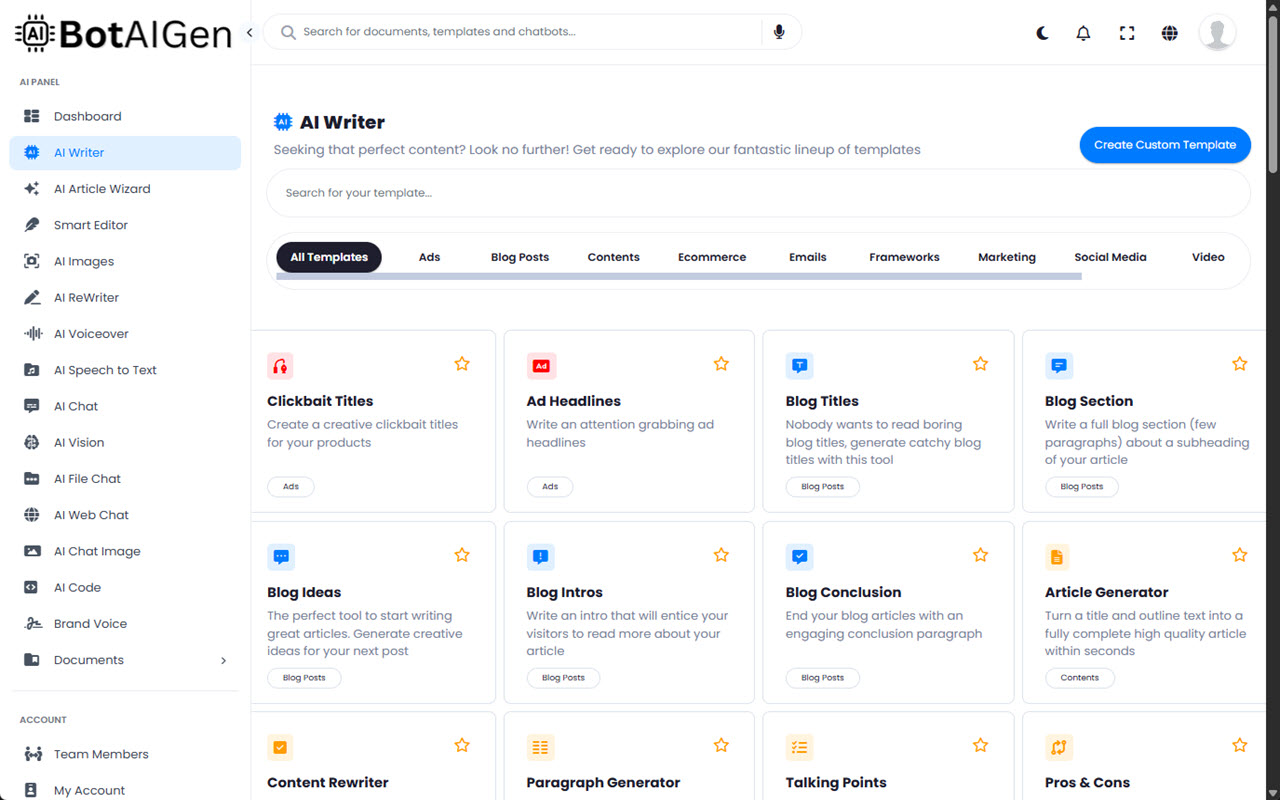Click Create Custom Template button
1280x800 pixels.
(1165, 145)
